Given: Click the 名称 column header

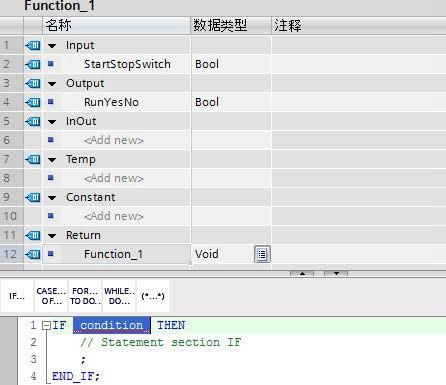Looking at the screenshot, I should point(117,25).
